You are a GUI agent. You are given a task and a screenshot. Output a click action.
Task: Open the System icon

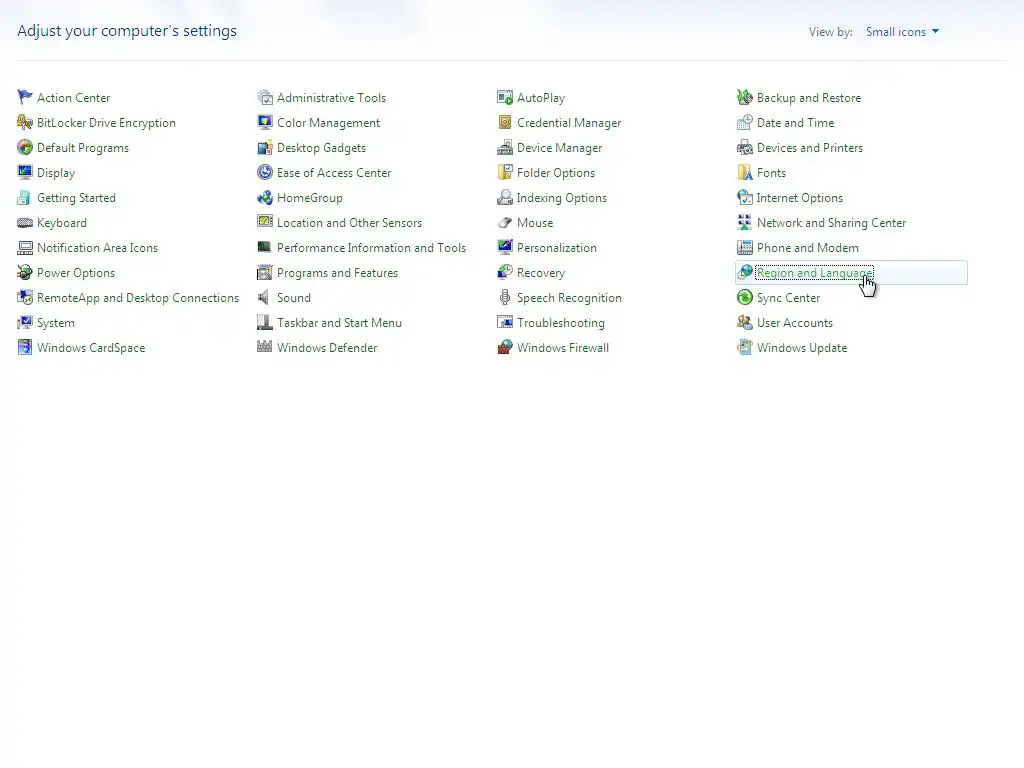tap(25, 323)
